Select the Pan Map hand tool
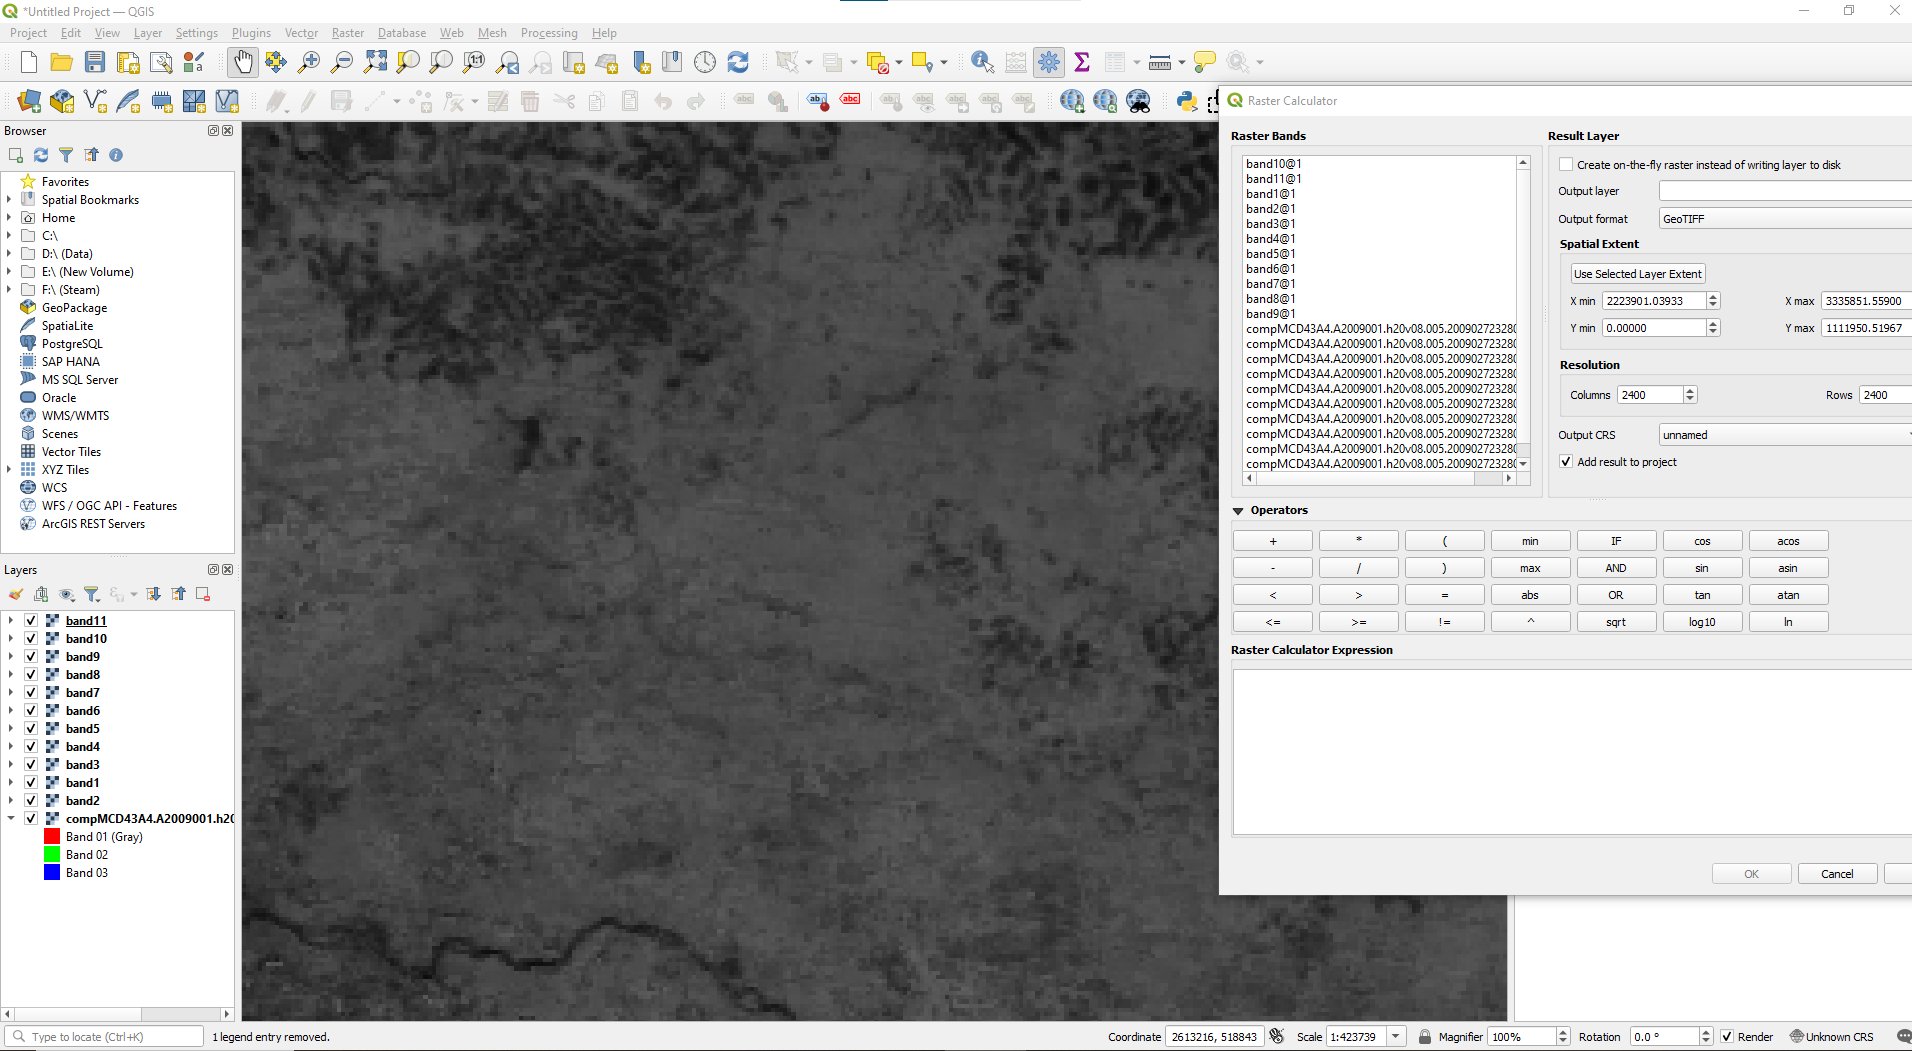Screen dimensions: 1912x1051 (242, 62)
